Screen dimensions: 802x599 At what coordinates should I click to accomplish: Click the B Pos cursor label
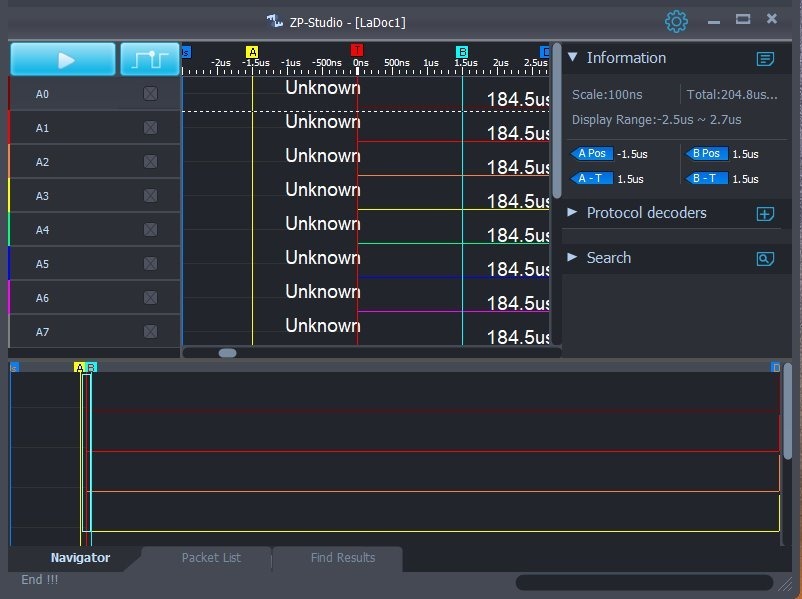(x=706, y=154)
